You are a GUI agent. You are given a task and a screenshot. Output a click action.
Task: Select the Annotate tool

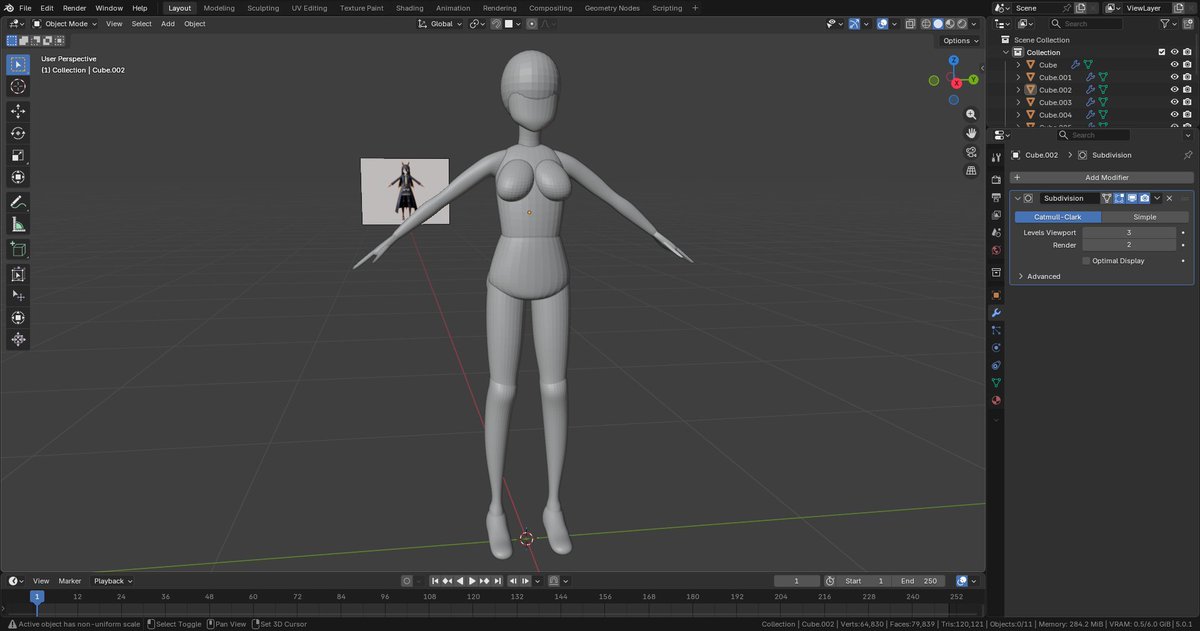coord(18,202)
